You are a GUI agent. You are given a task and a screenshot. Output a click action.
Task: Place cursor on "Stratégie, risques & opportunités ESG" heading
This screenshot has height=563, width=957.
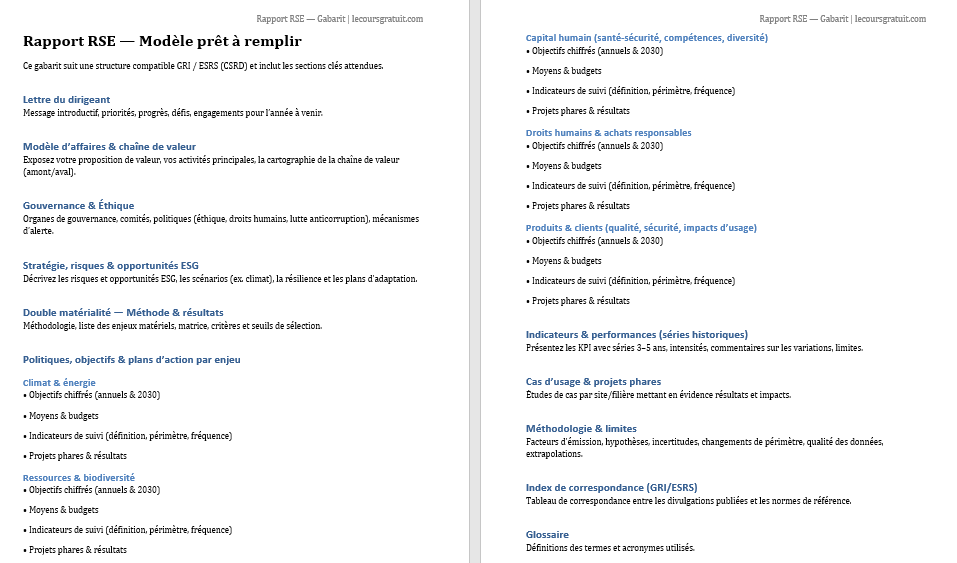[110, 265]
